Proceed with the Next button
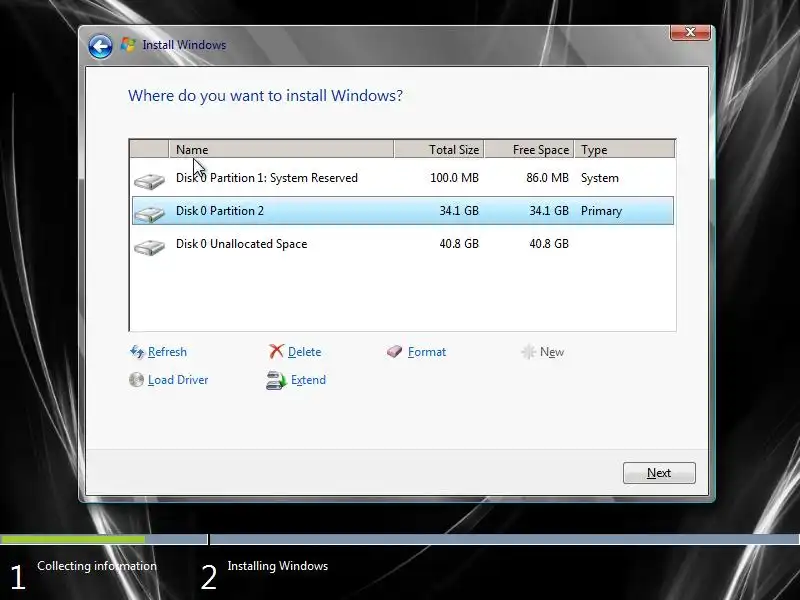The width and height of the screenshot is (800, 600). pyautogui.click(x=659, y=473)
